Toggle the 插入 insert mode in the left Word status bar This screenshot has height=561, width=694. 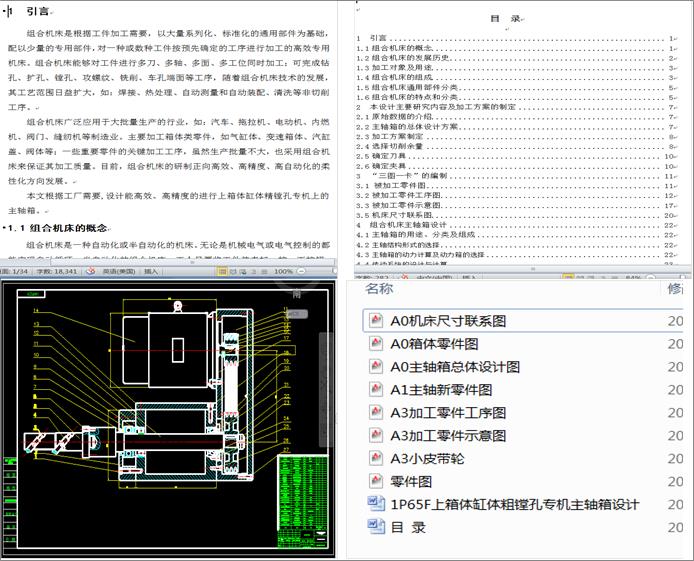pyautogui.click(x=150, y=271)
